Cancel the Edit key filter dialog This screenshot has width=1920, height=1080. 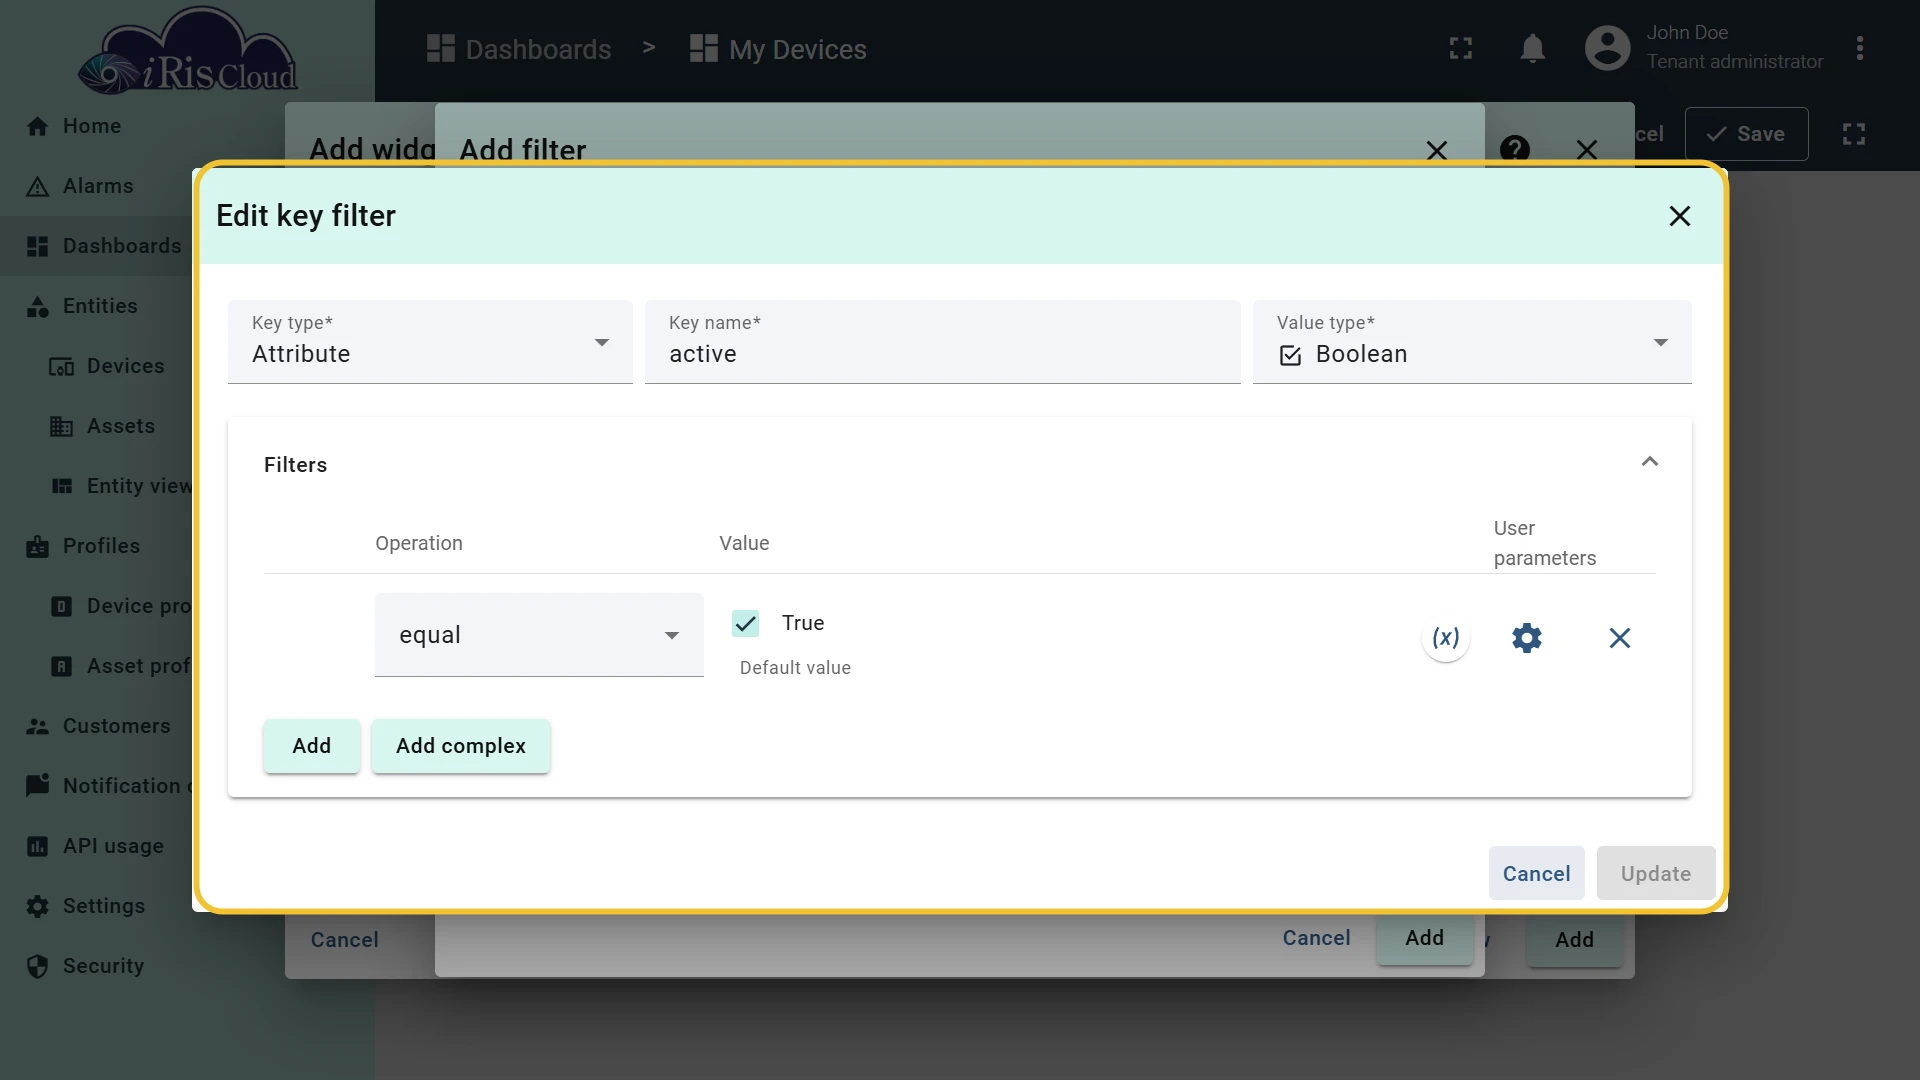point(1536,874)
